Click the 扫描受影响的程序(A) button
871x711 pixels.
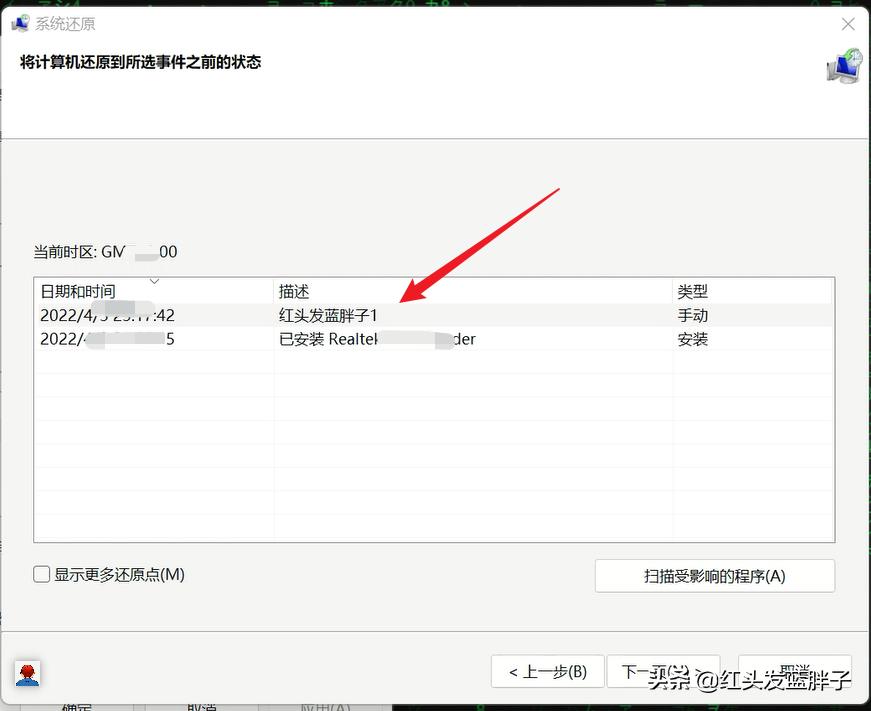pyautogui.click(x=714, y=576)
